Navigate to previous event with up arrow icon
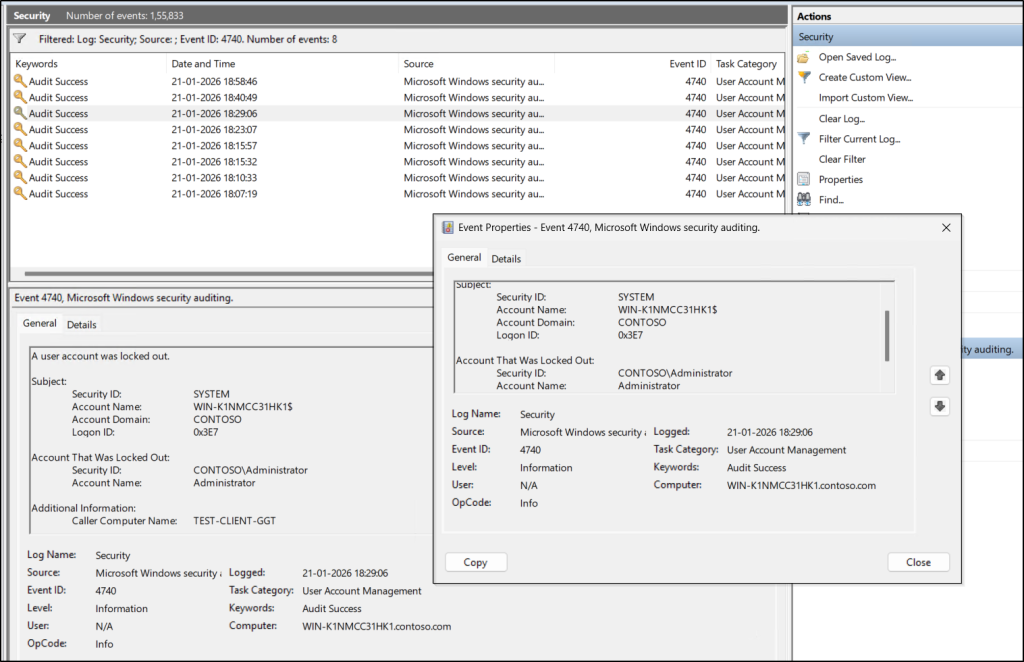 938,374
